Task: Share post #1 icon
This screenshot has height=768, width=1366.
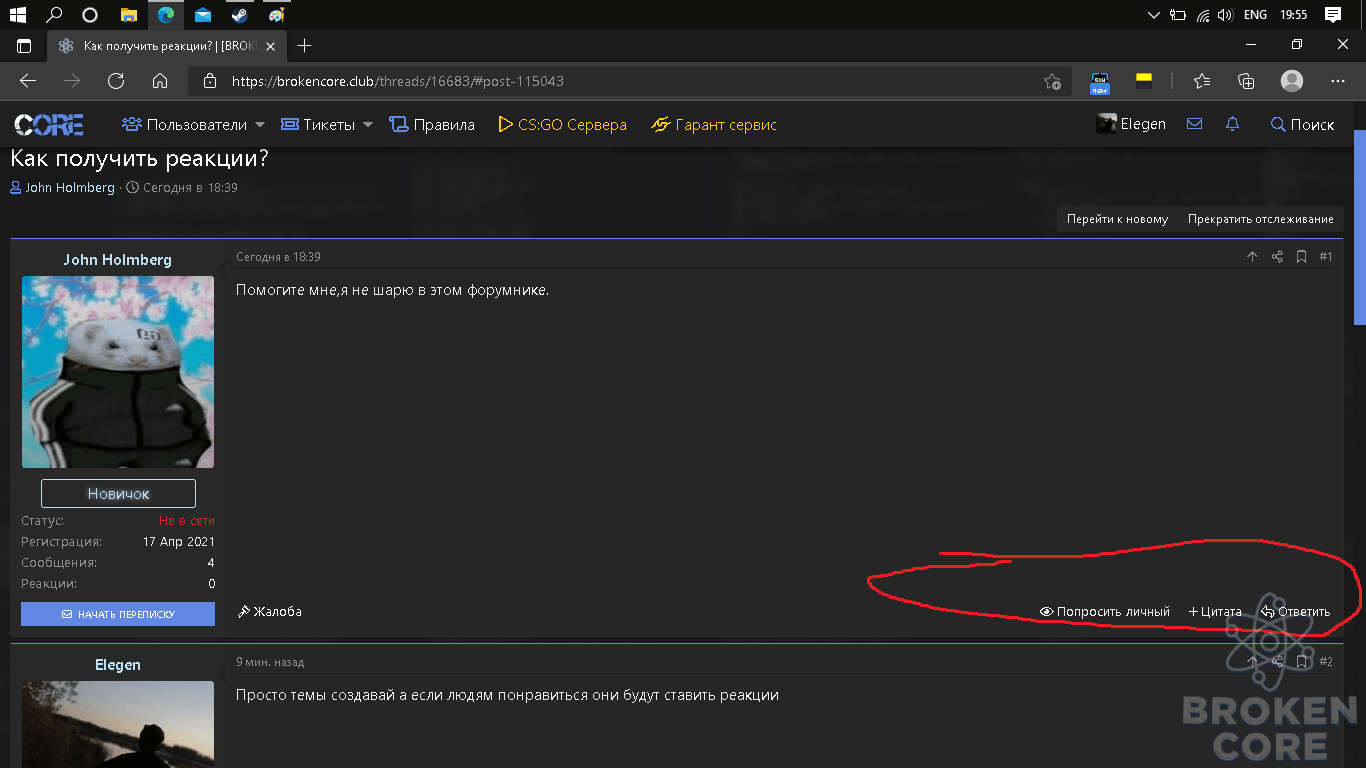Action: click(1277, 257)
